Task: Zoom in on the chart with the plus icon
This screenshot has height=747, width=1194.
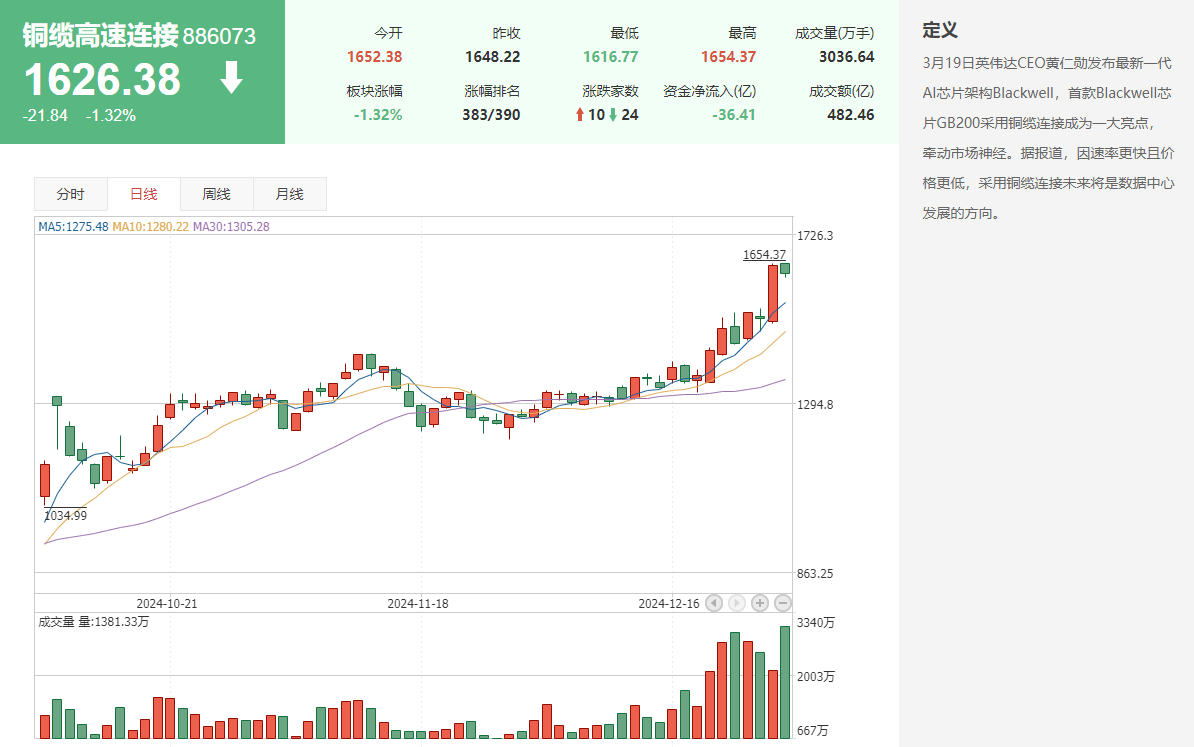Action: [x=761, y=603]
